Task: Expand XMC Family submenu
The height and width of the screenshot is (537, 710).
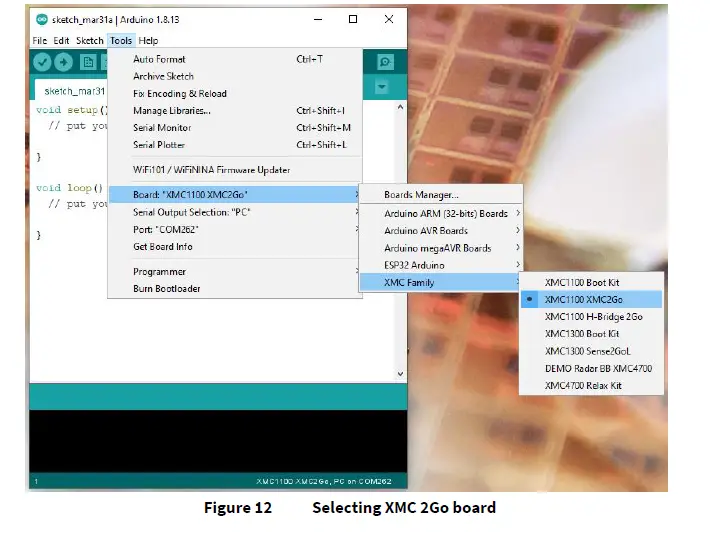Action: [x=441, y=283]
